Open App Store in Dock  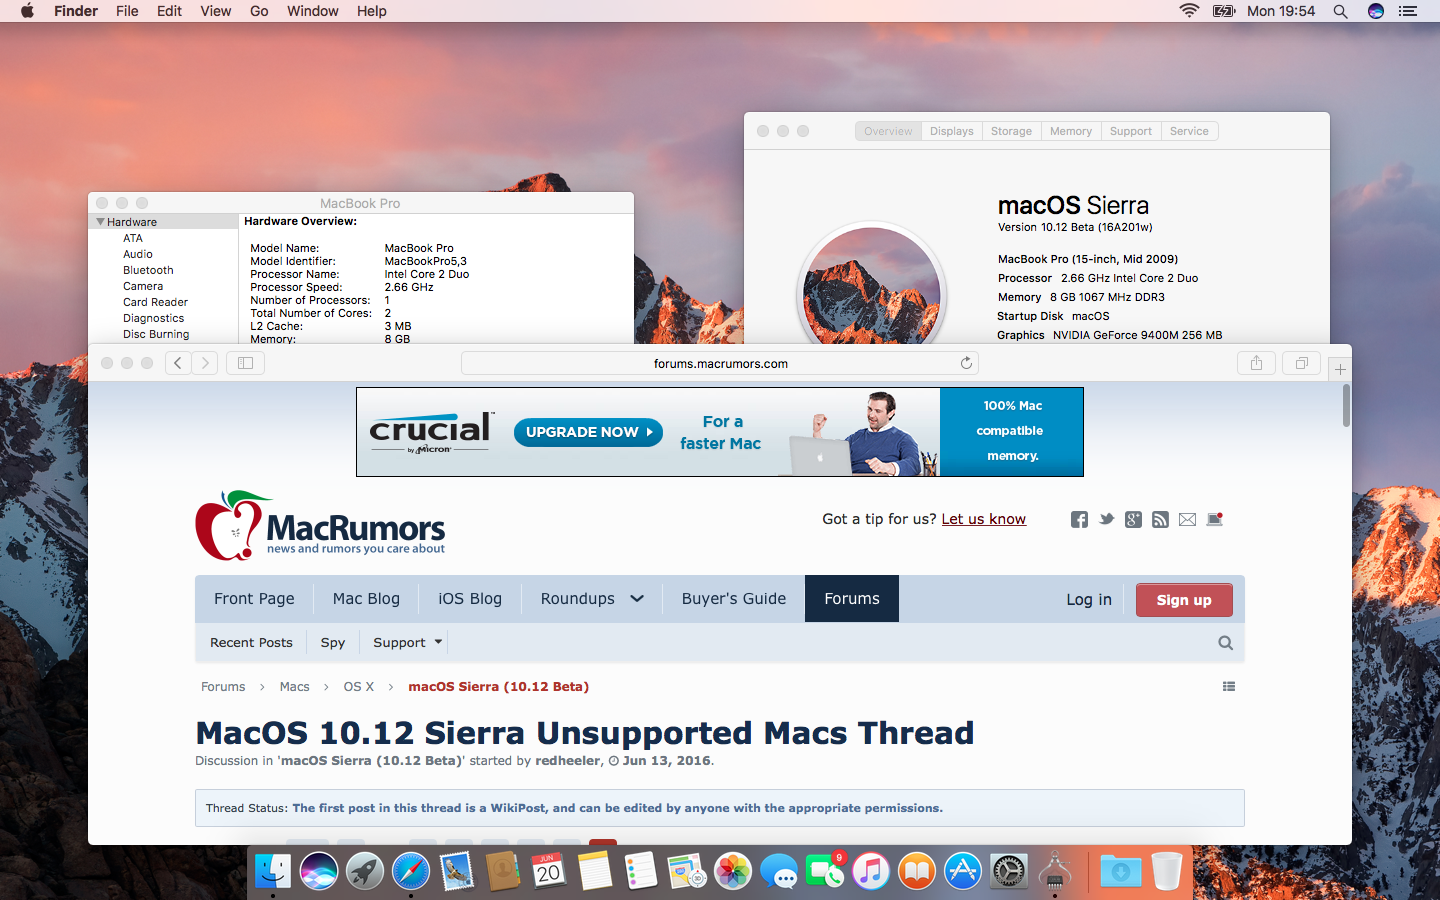962,872
